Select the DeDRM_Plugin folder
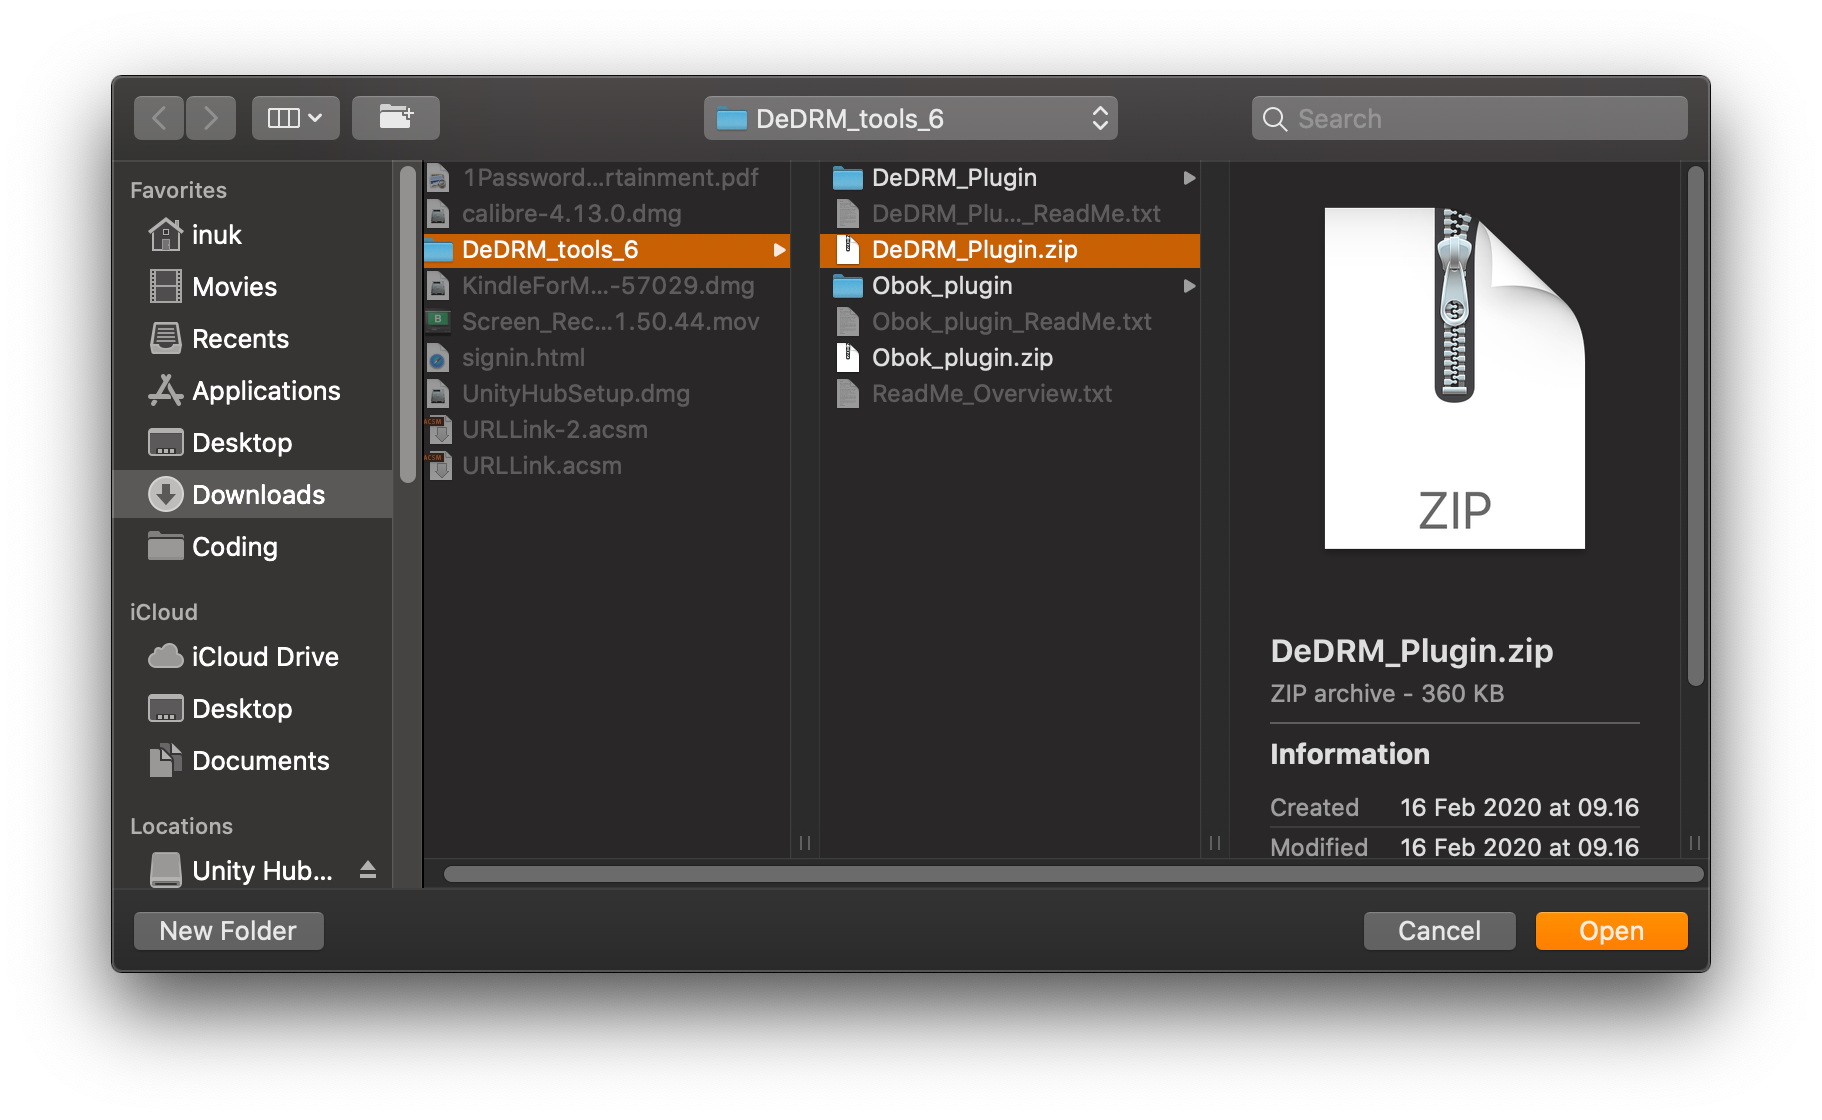Image resolution: width=1822 pixels, height=1120 pixels. (1010, 178)
